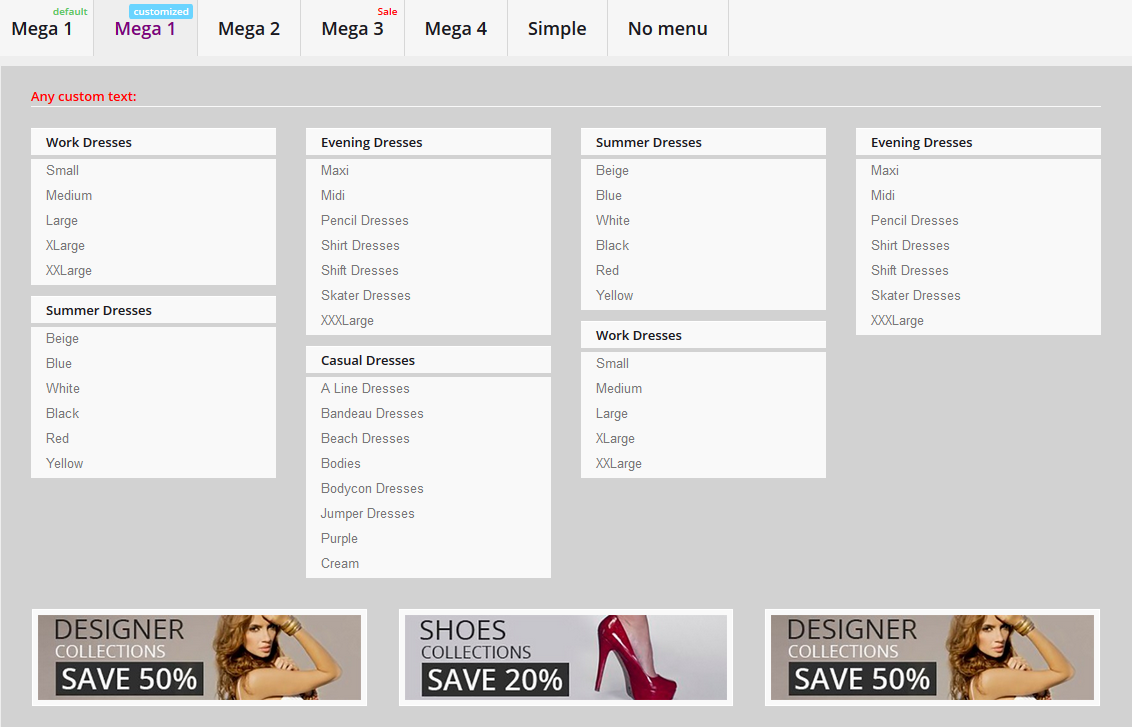1132x727 pixels.
Task: Click the Summer Dresses heading in the third column
Action: (649, 142)
